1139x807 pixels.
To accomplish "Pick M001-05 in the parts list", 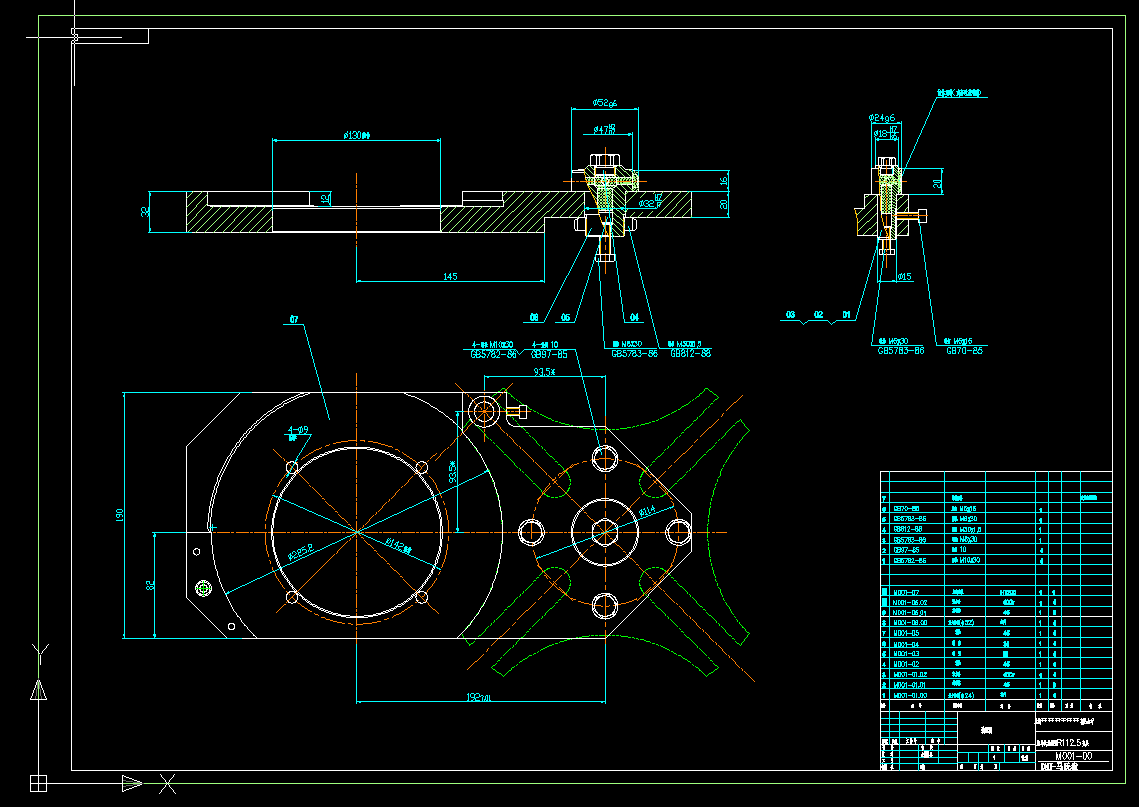I will (906, 633).
